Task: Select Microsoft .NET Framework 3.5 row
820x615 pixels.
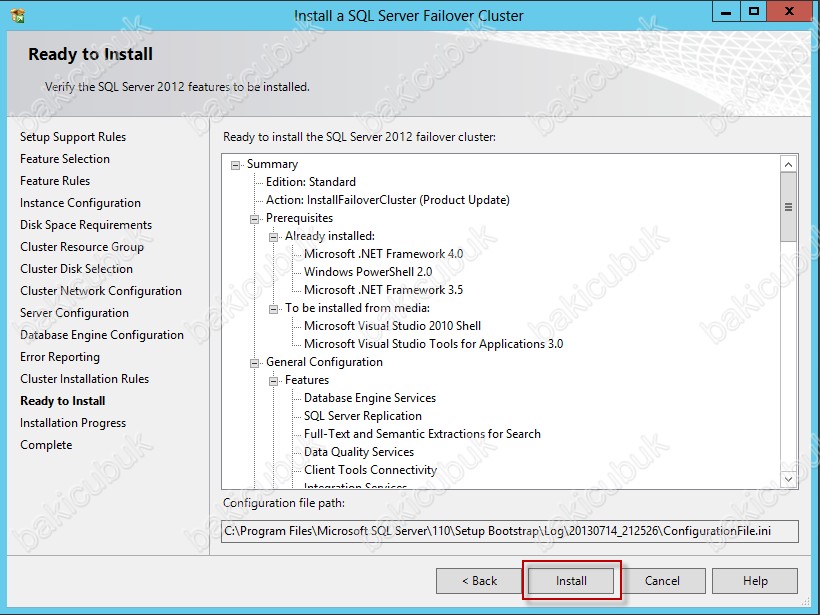Action: (383, 290)
